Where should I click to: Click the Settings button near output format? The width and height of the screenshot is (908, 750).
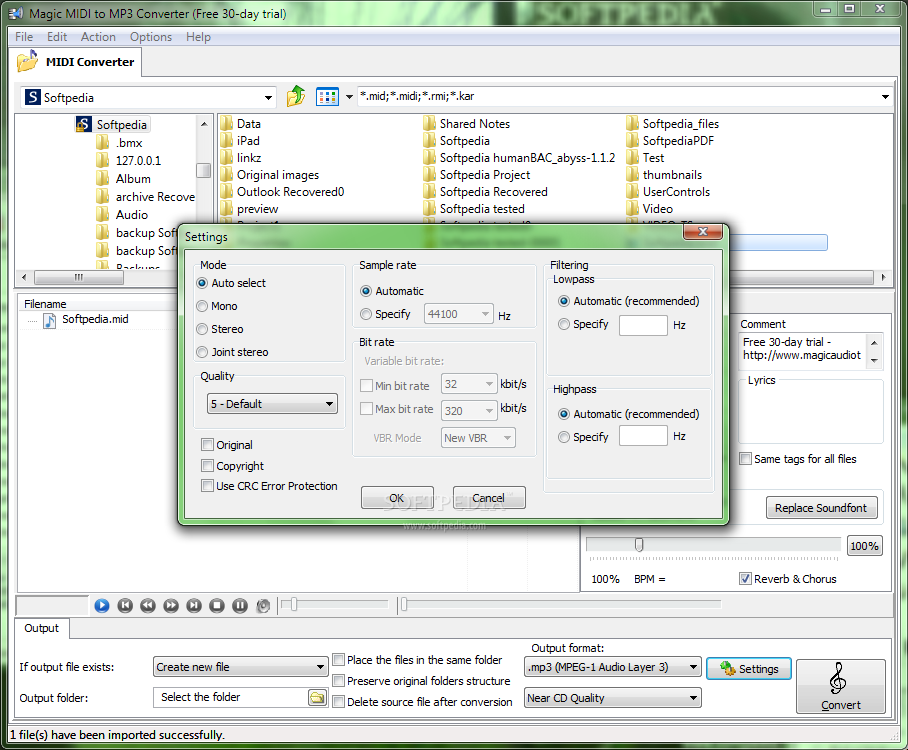pyautogui.click(x=749, y=669)
